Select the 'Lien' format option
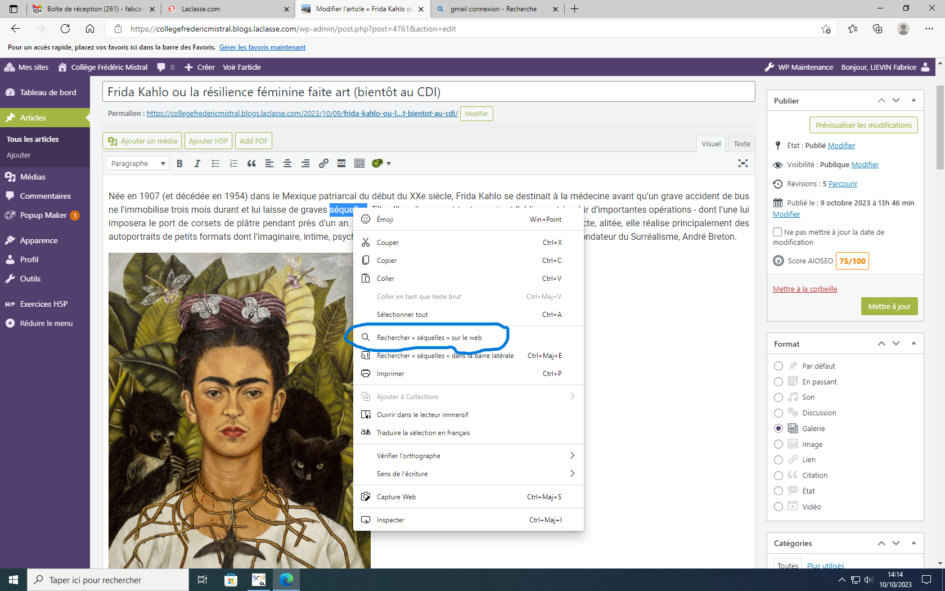Viewport: 945px width, 591px height. coord(778,460)
